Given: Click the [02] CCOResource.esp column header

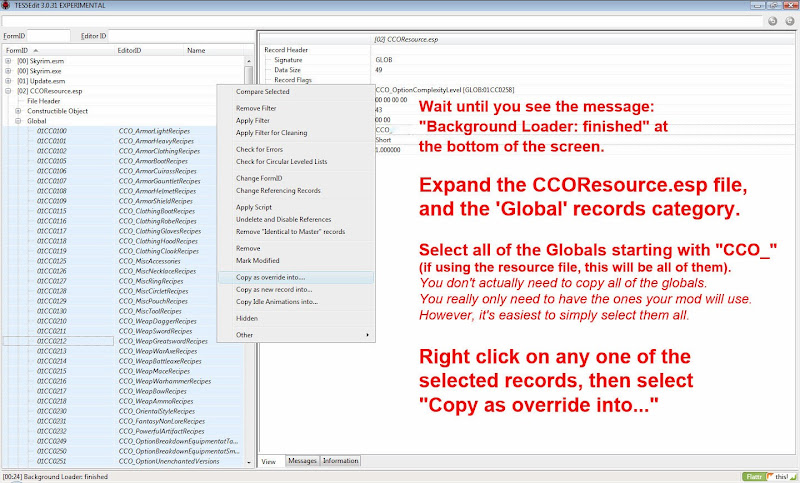Looking at the screenshot, I should click(x=406, y=39).
